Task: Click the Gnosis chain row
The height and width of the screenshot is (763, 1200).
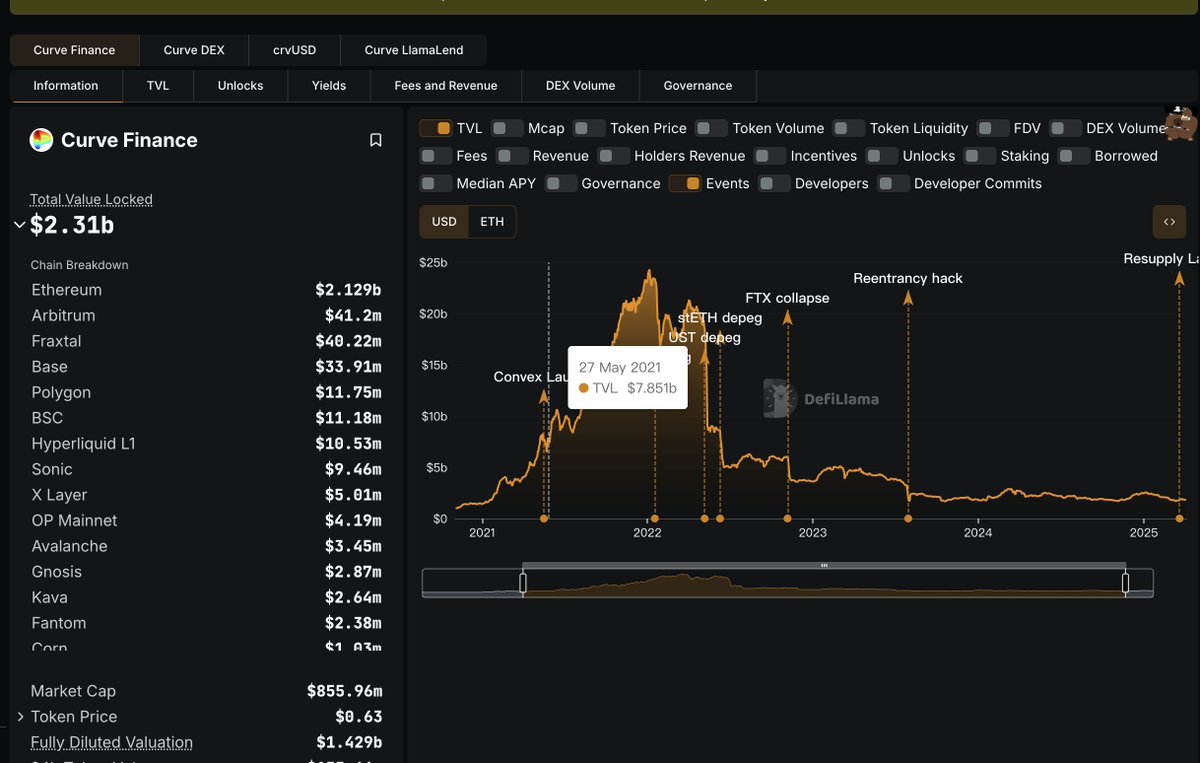Action: [206, 572]
